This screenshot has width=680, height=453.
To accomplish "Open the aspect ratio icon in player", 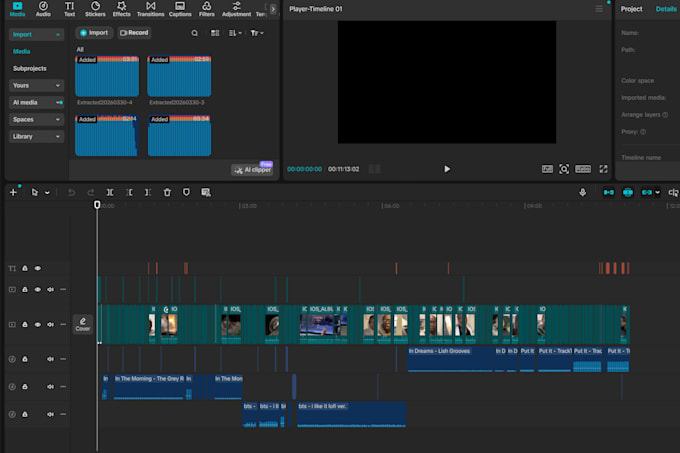I will coord(547,169).
